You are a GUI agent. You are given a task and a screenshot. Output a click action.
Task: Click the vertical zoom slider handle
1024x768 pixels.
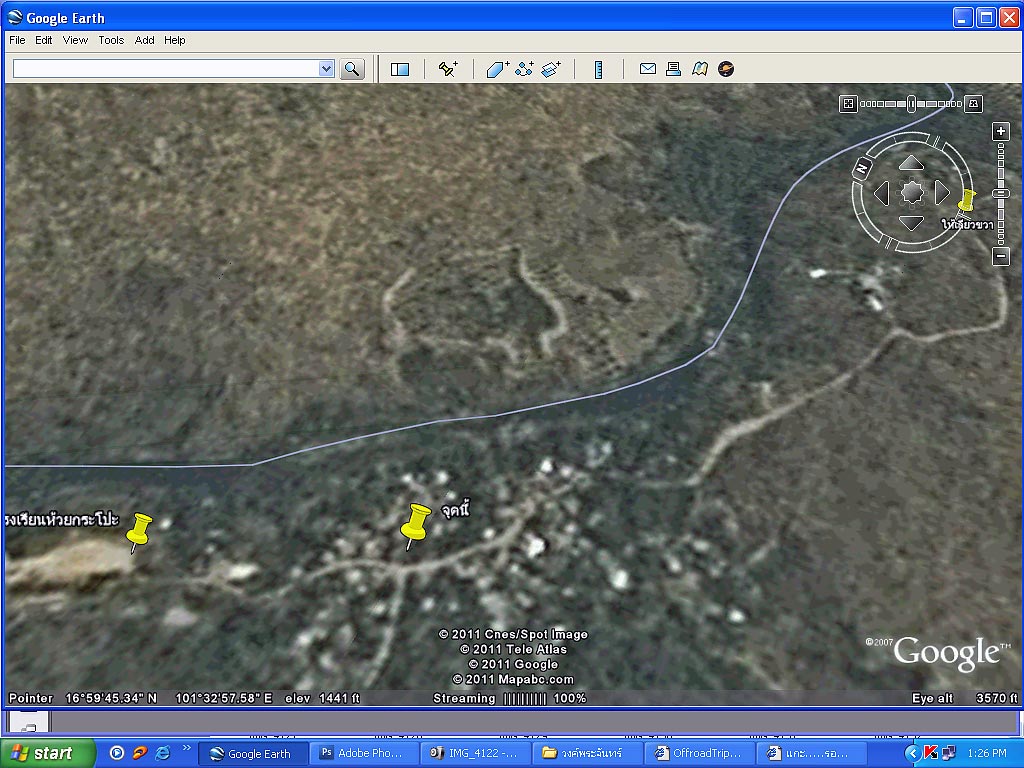[1001, 193]
